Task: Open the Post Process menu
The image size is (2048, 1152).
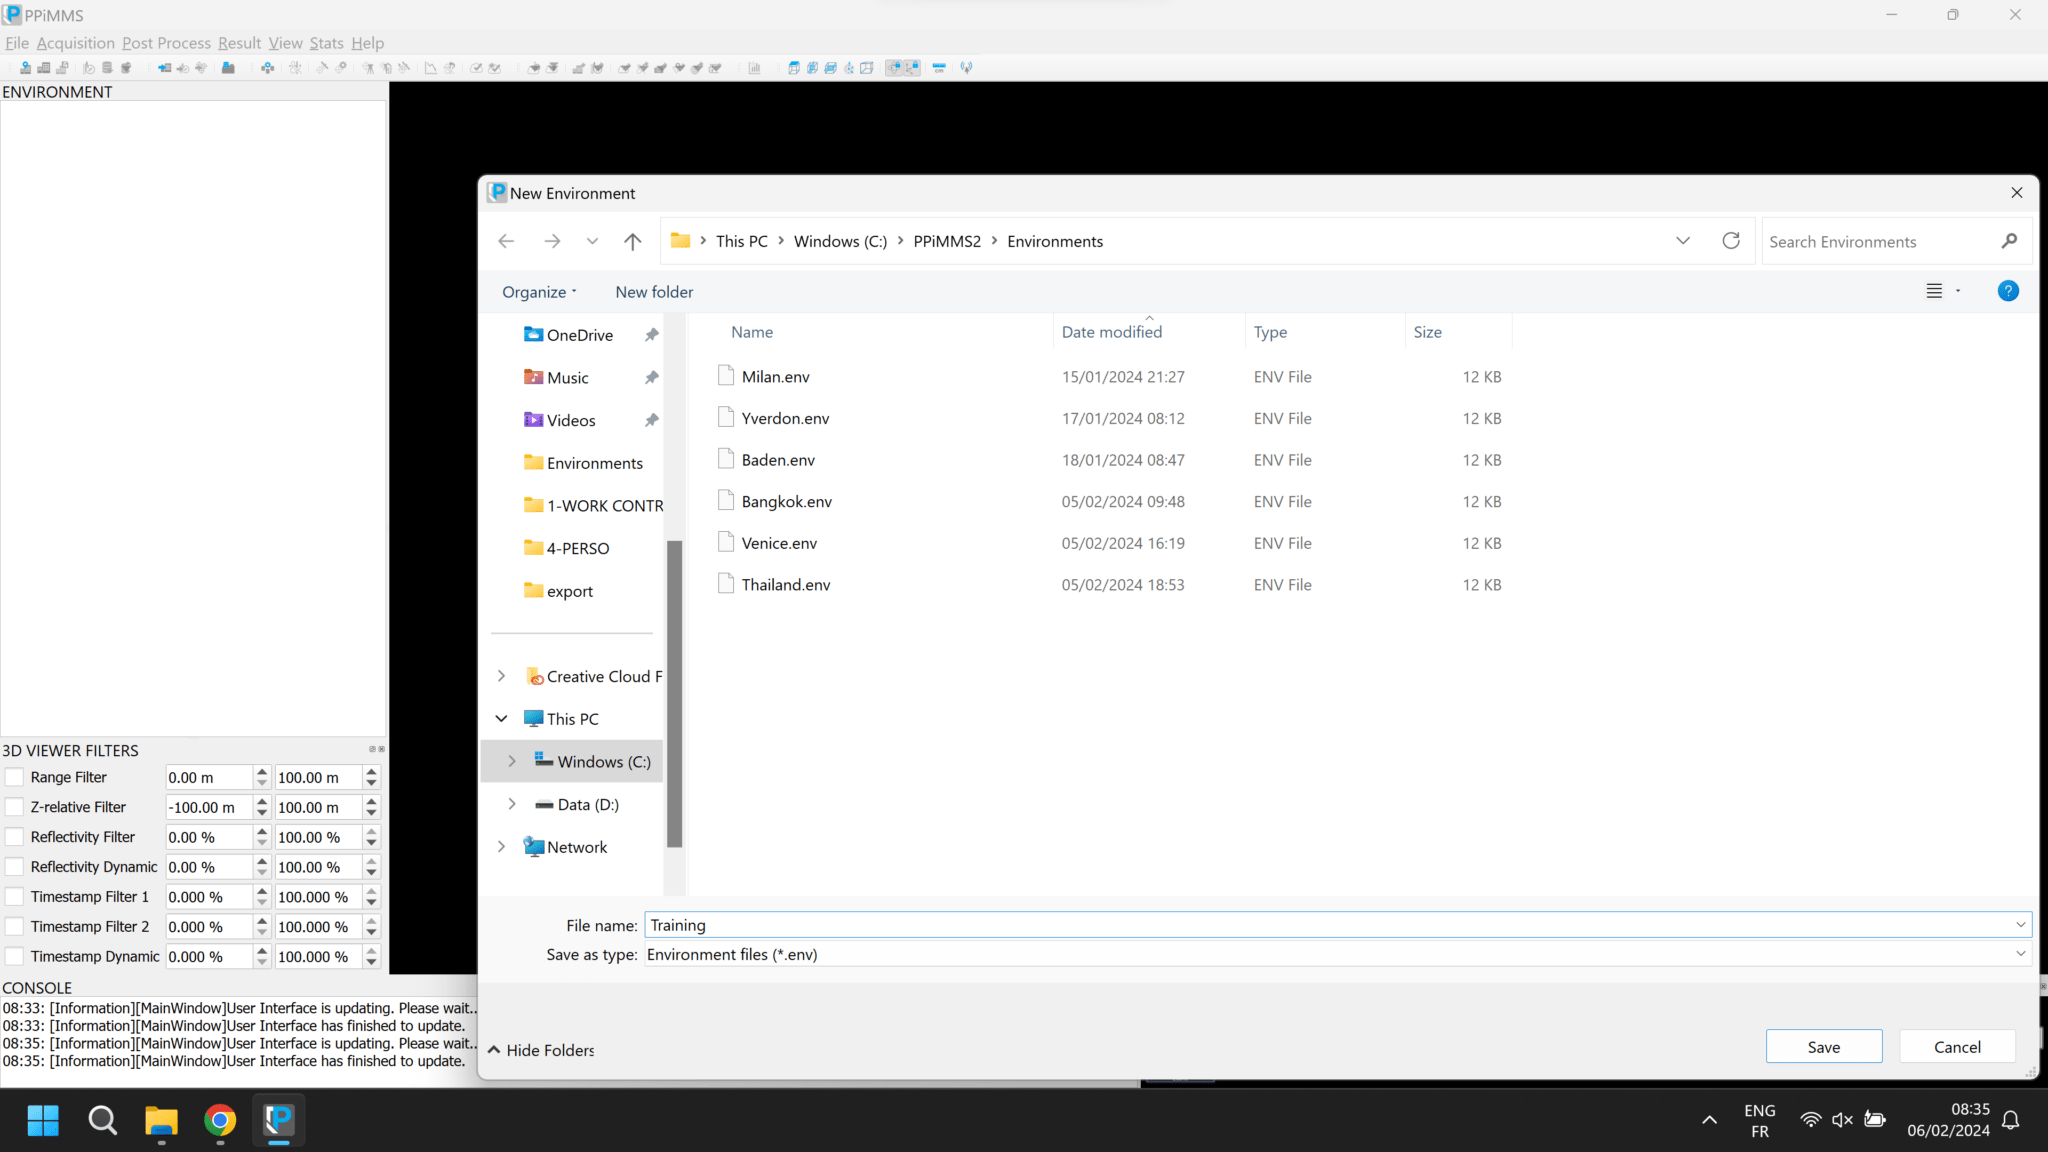Action: (166, 43)
